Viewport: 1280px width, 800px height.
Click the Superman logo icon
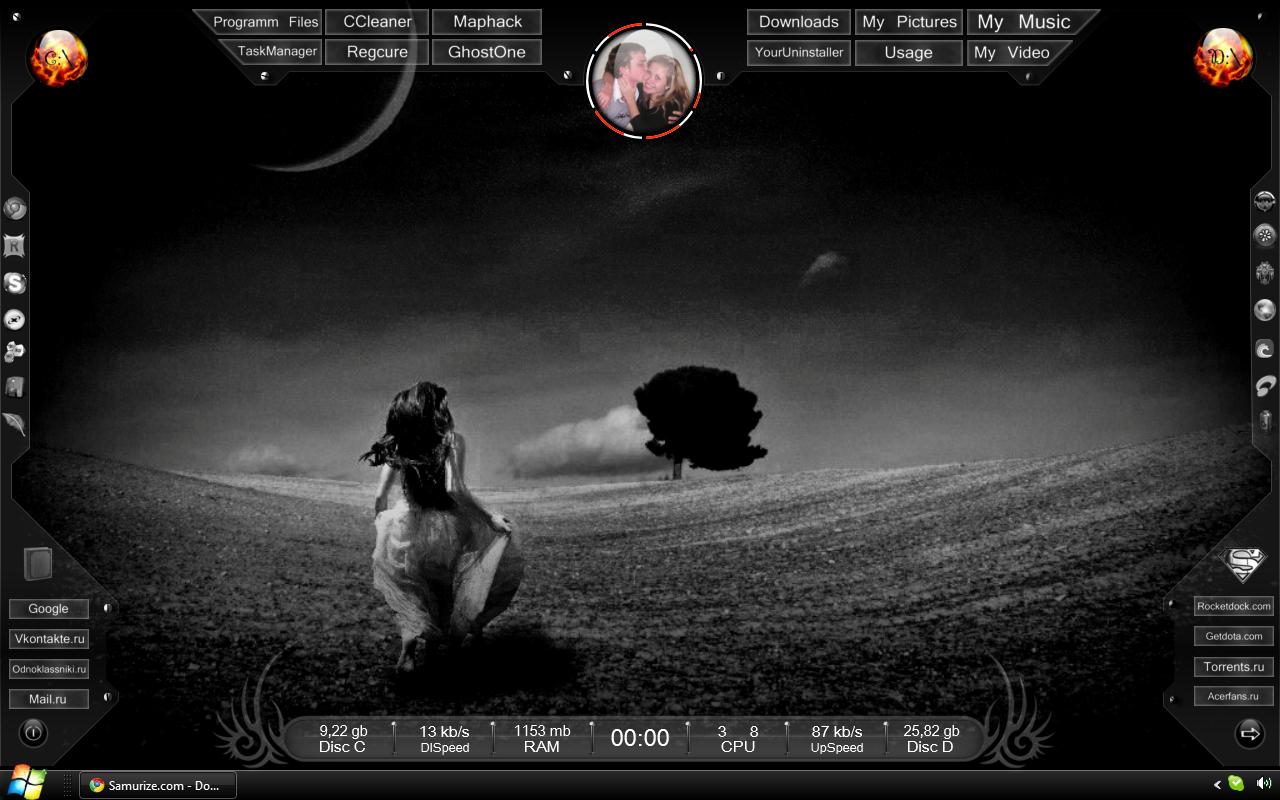click(1244, 566)
